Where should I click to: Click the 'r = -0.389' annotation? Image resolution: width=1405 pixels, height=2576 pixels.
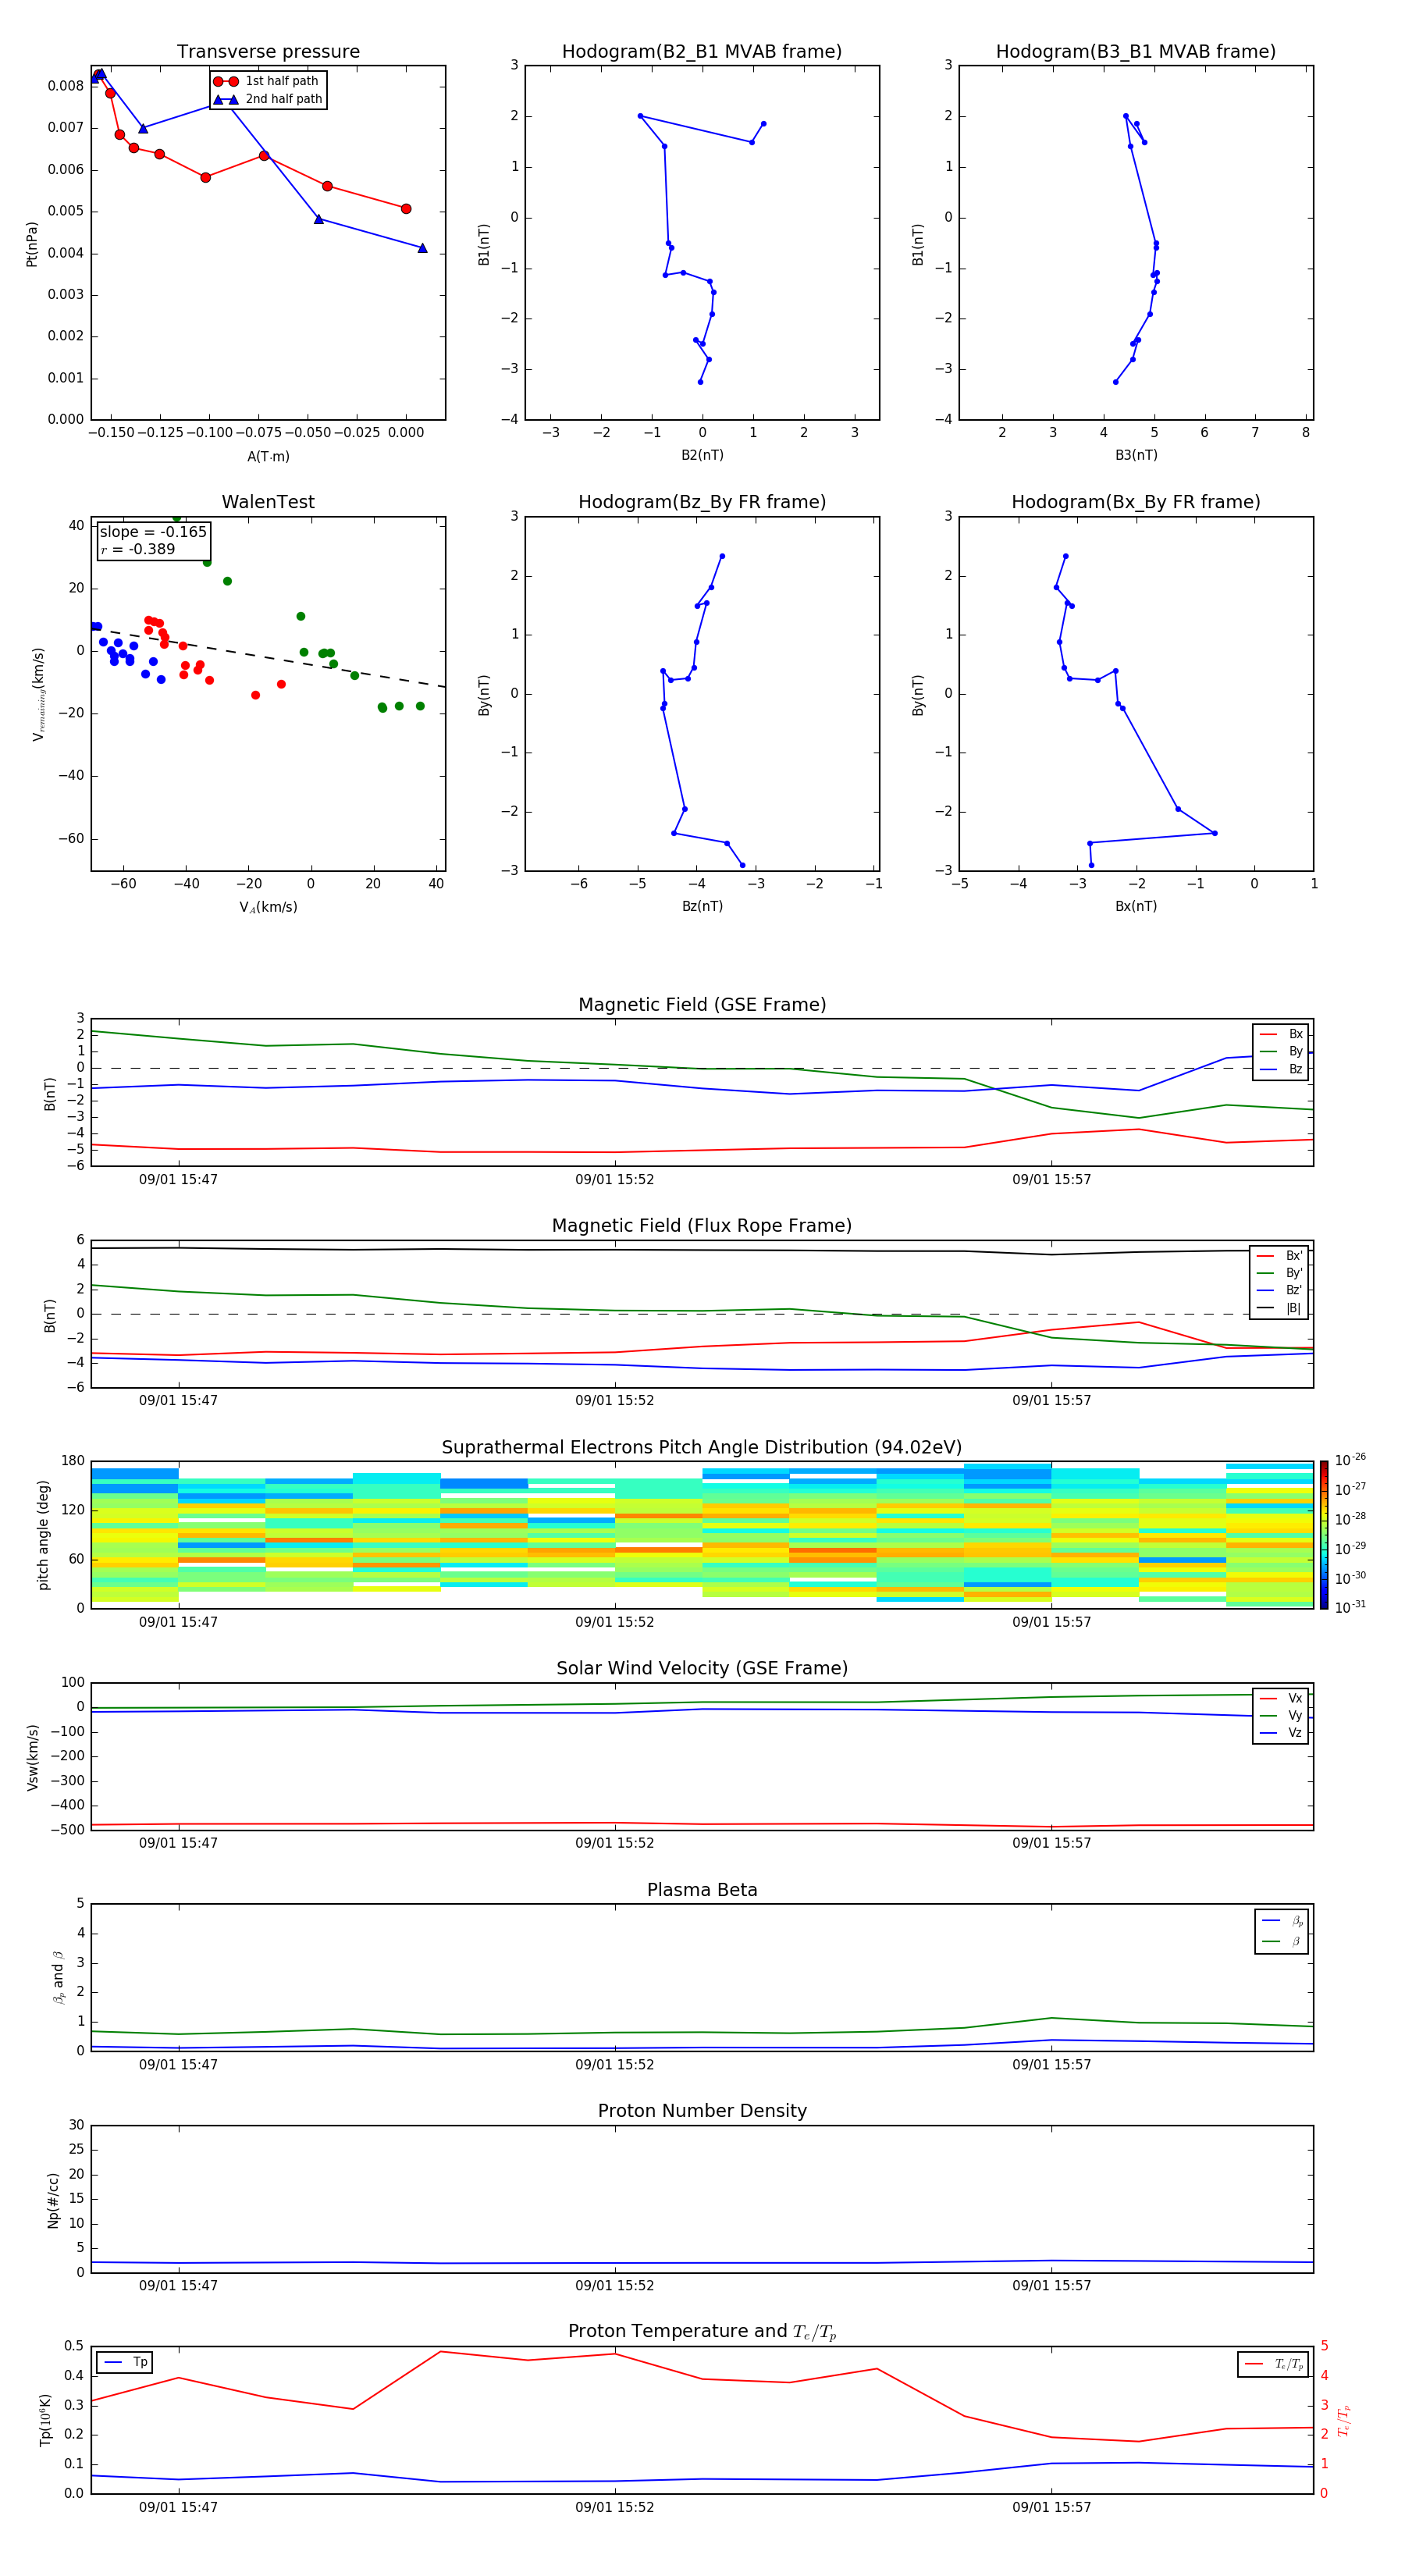(138, 549)
